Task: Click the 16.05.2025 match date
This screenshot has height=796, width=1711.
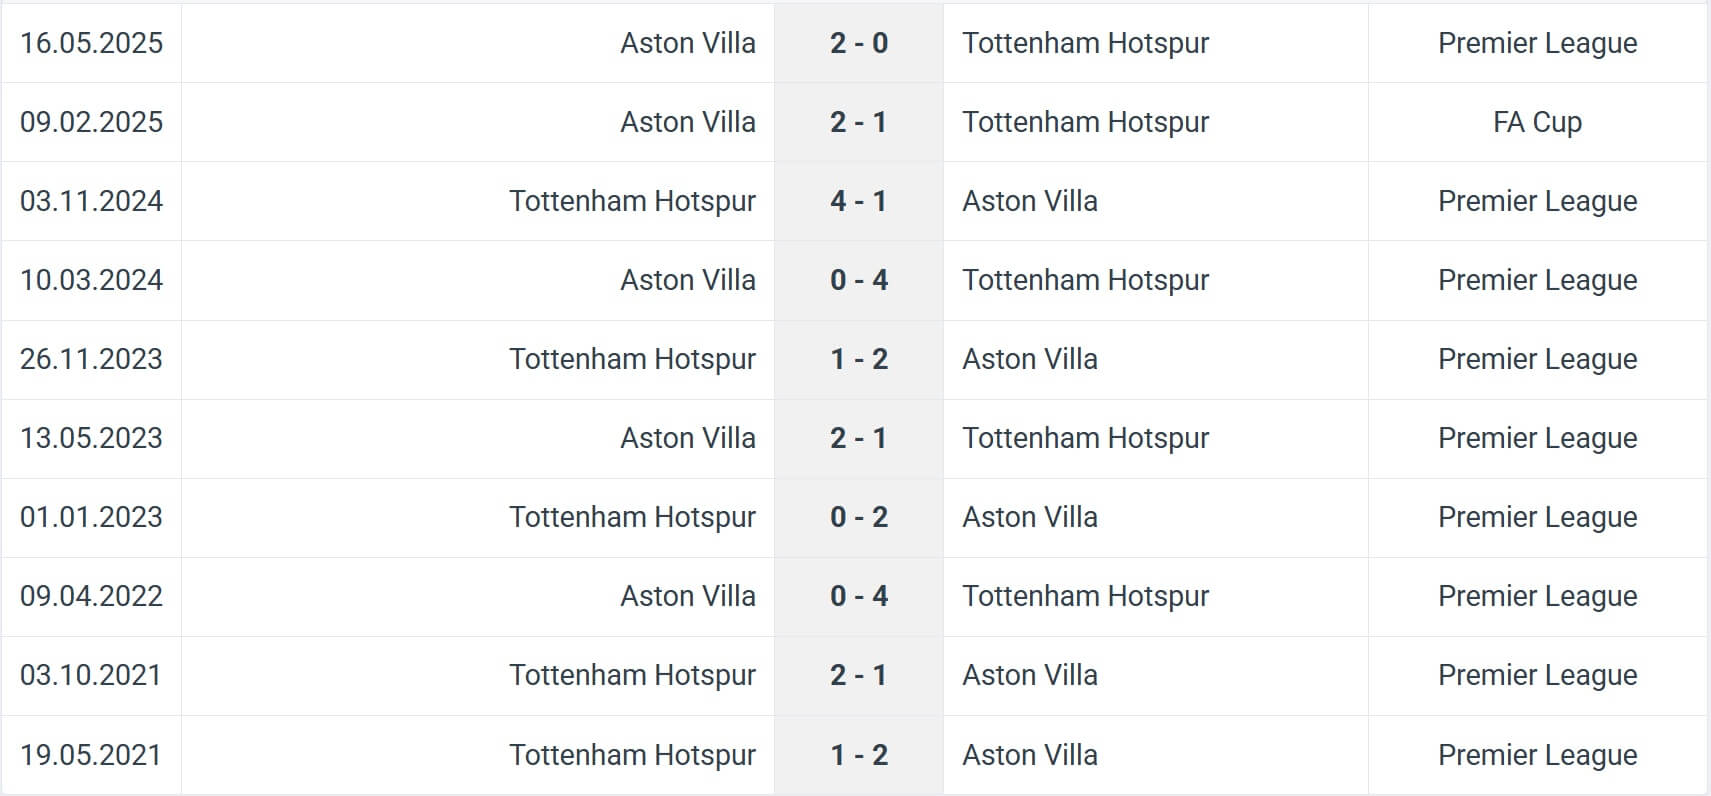Action: (91, 43)
